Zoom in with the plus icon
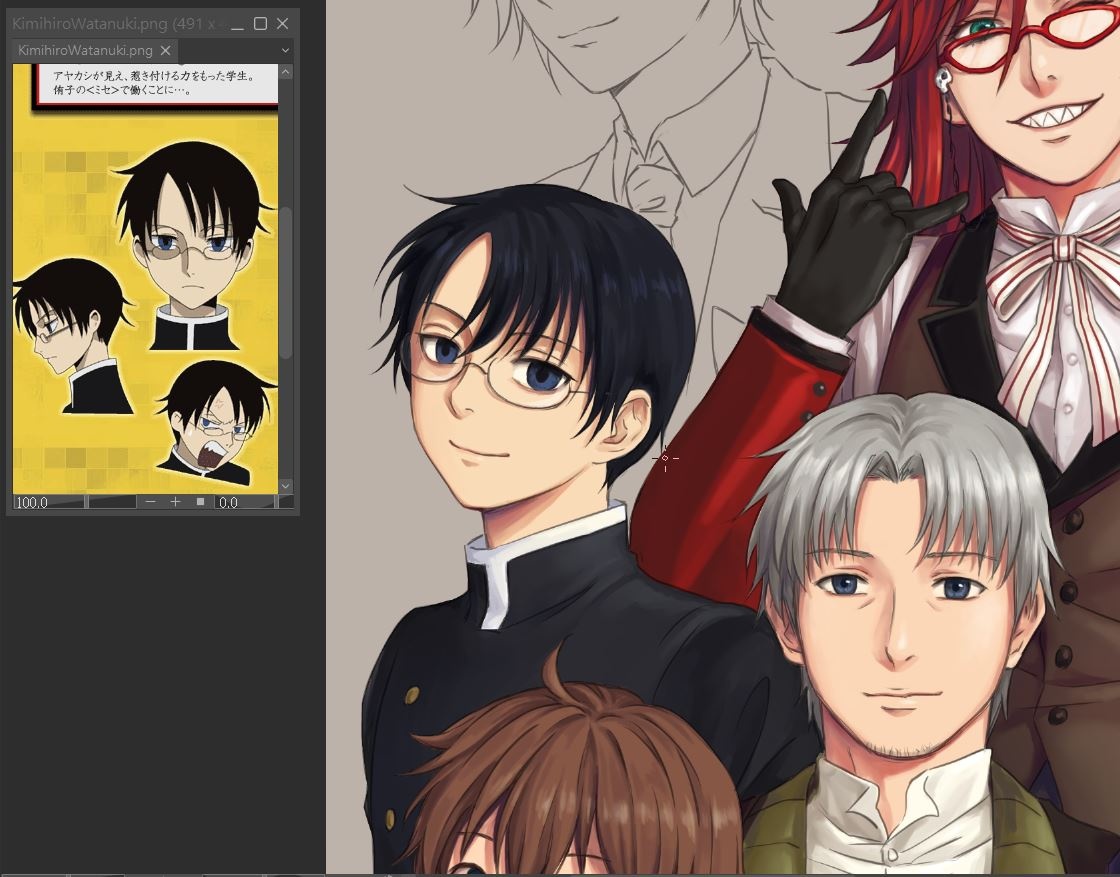 click(x=175, y=502)
